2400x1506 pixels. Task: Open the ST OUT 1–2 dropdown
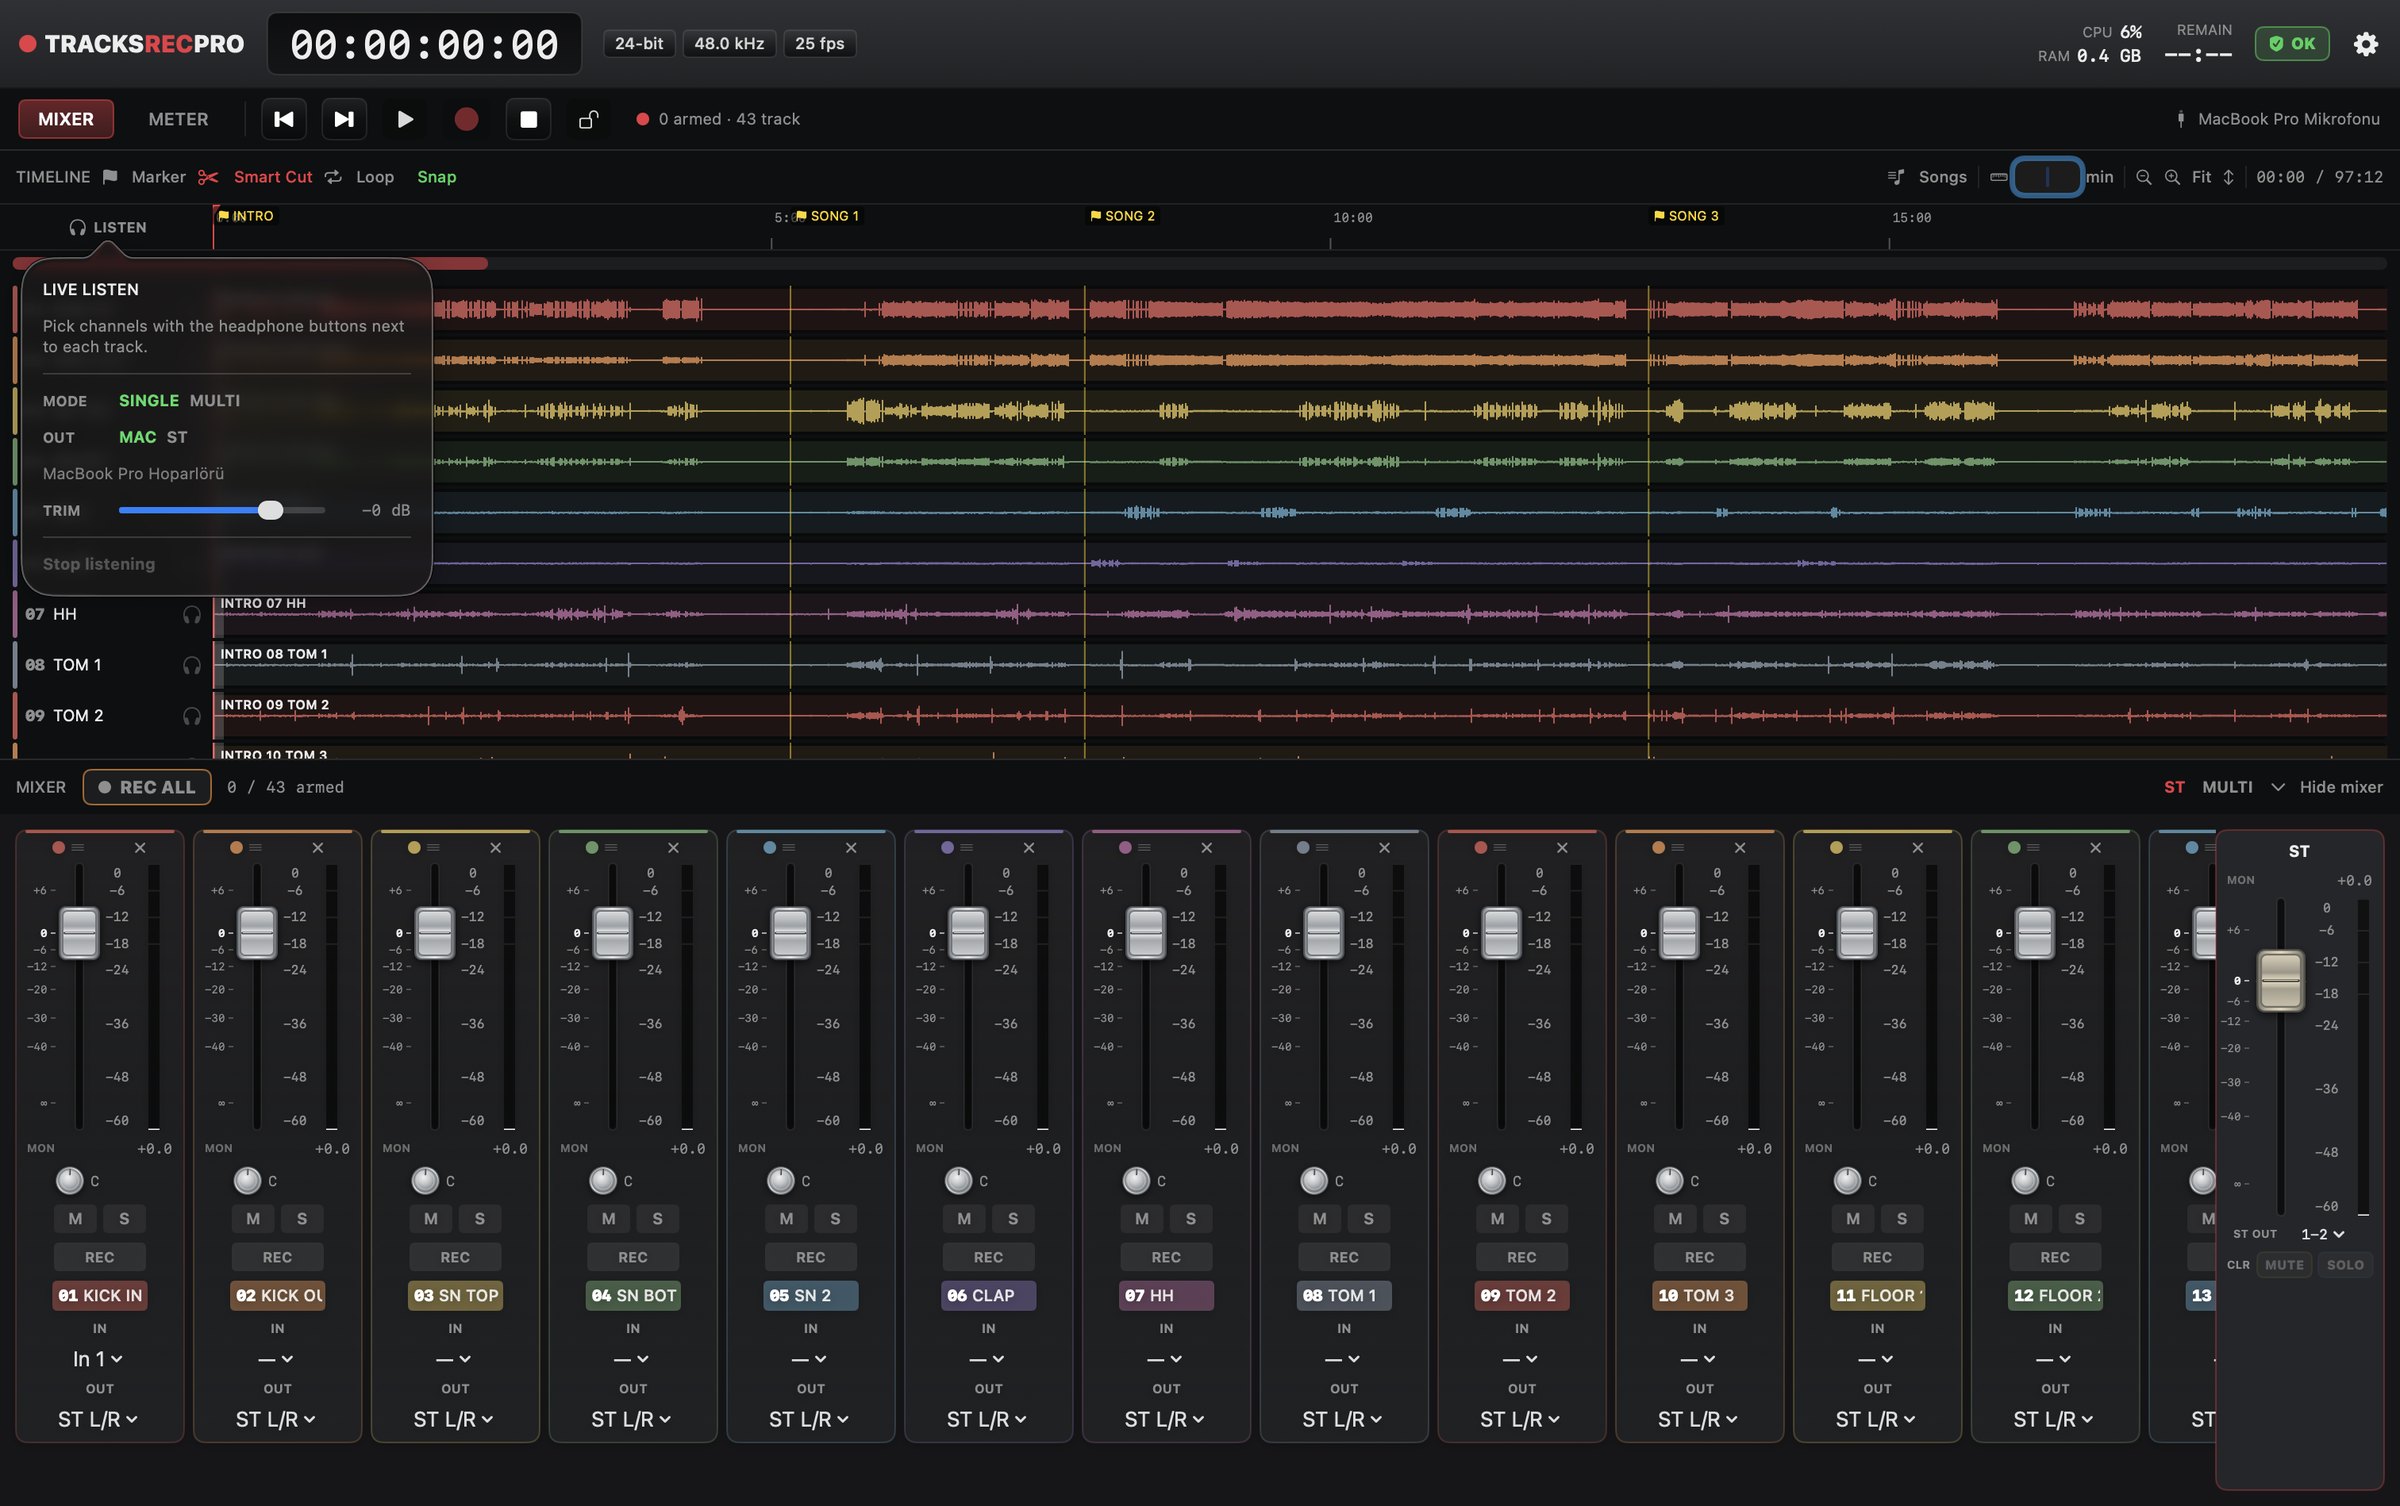(2322, 1235)
